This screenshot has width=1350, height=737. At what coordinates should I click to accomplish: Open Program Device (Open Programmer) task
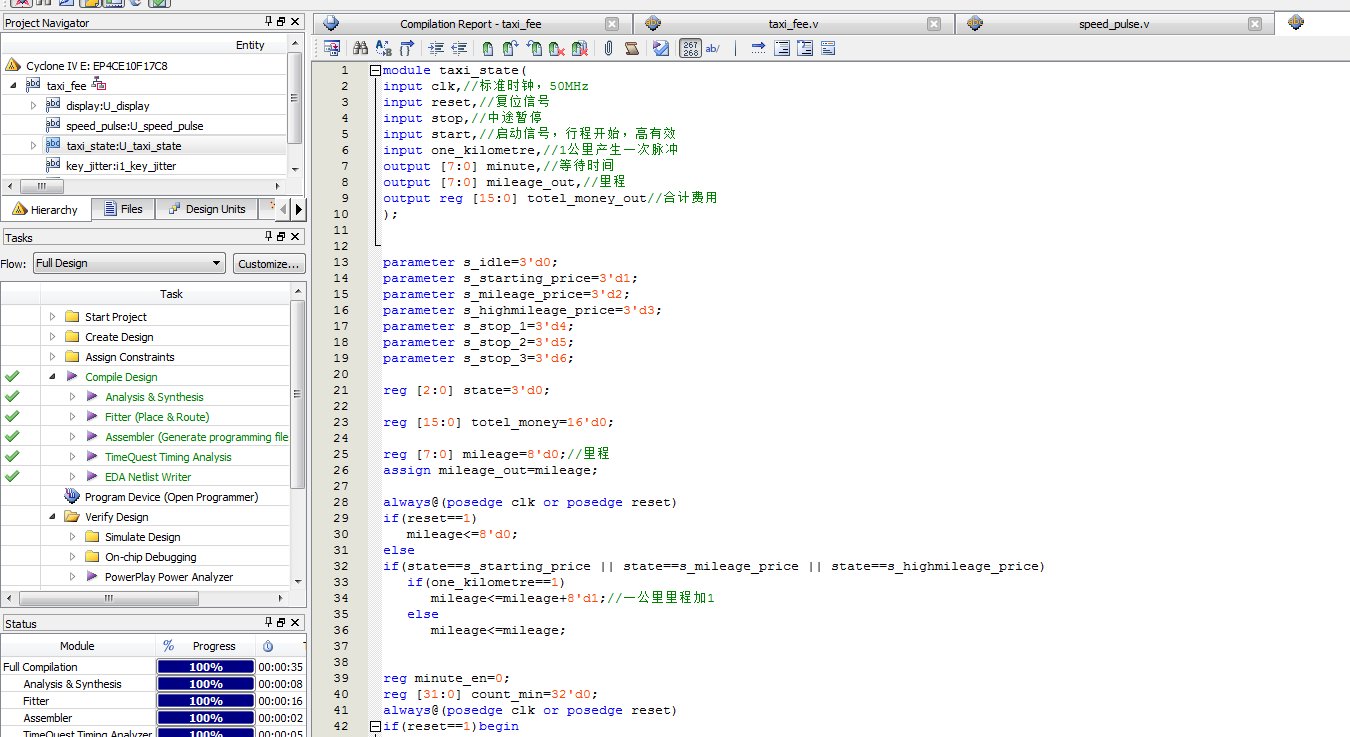click(x=171, y=497)
